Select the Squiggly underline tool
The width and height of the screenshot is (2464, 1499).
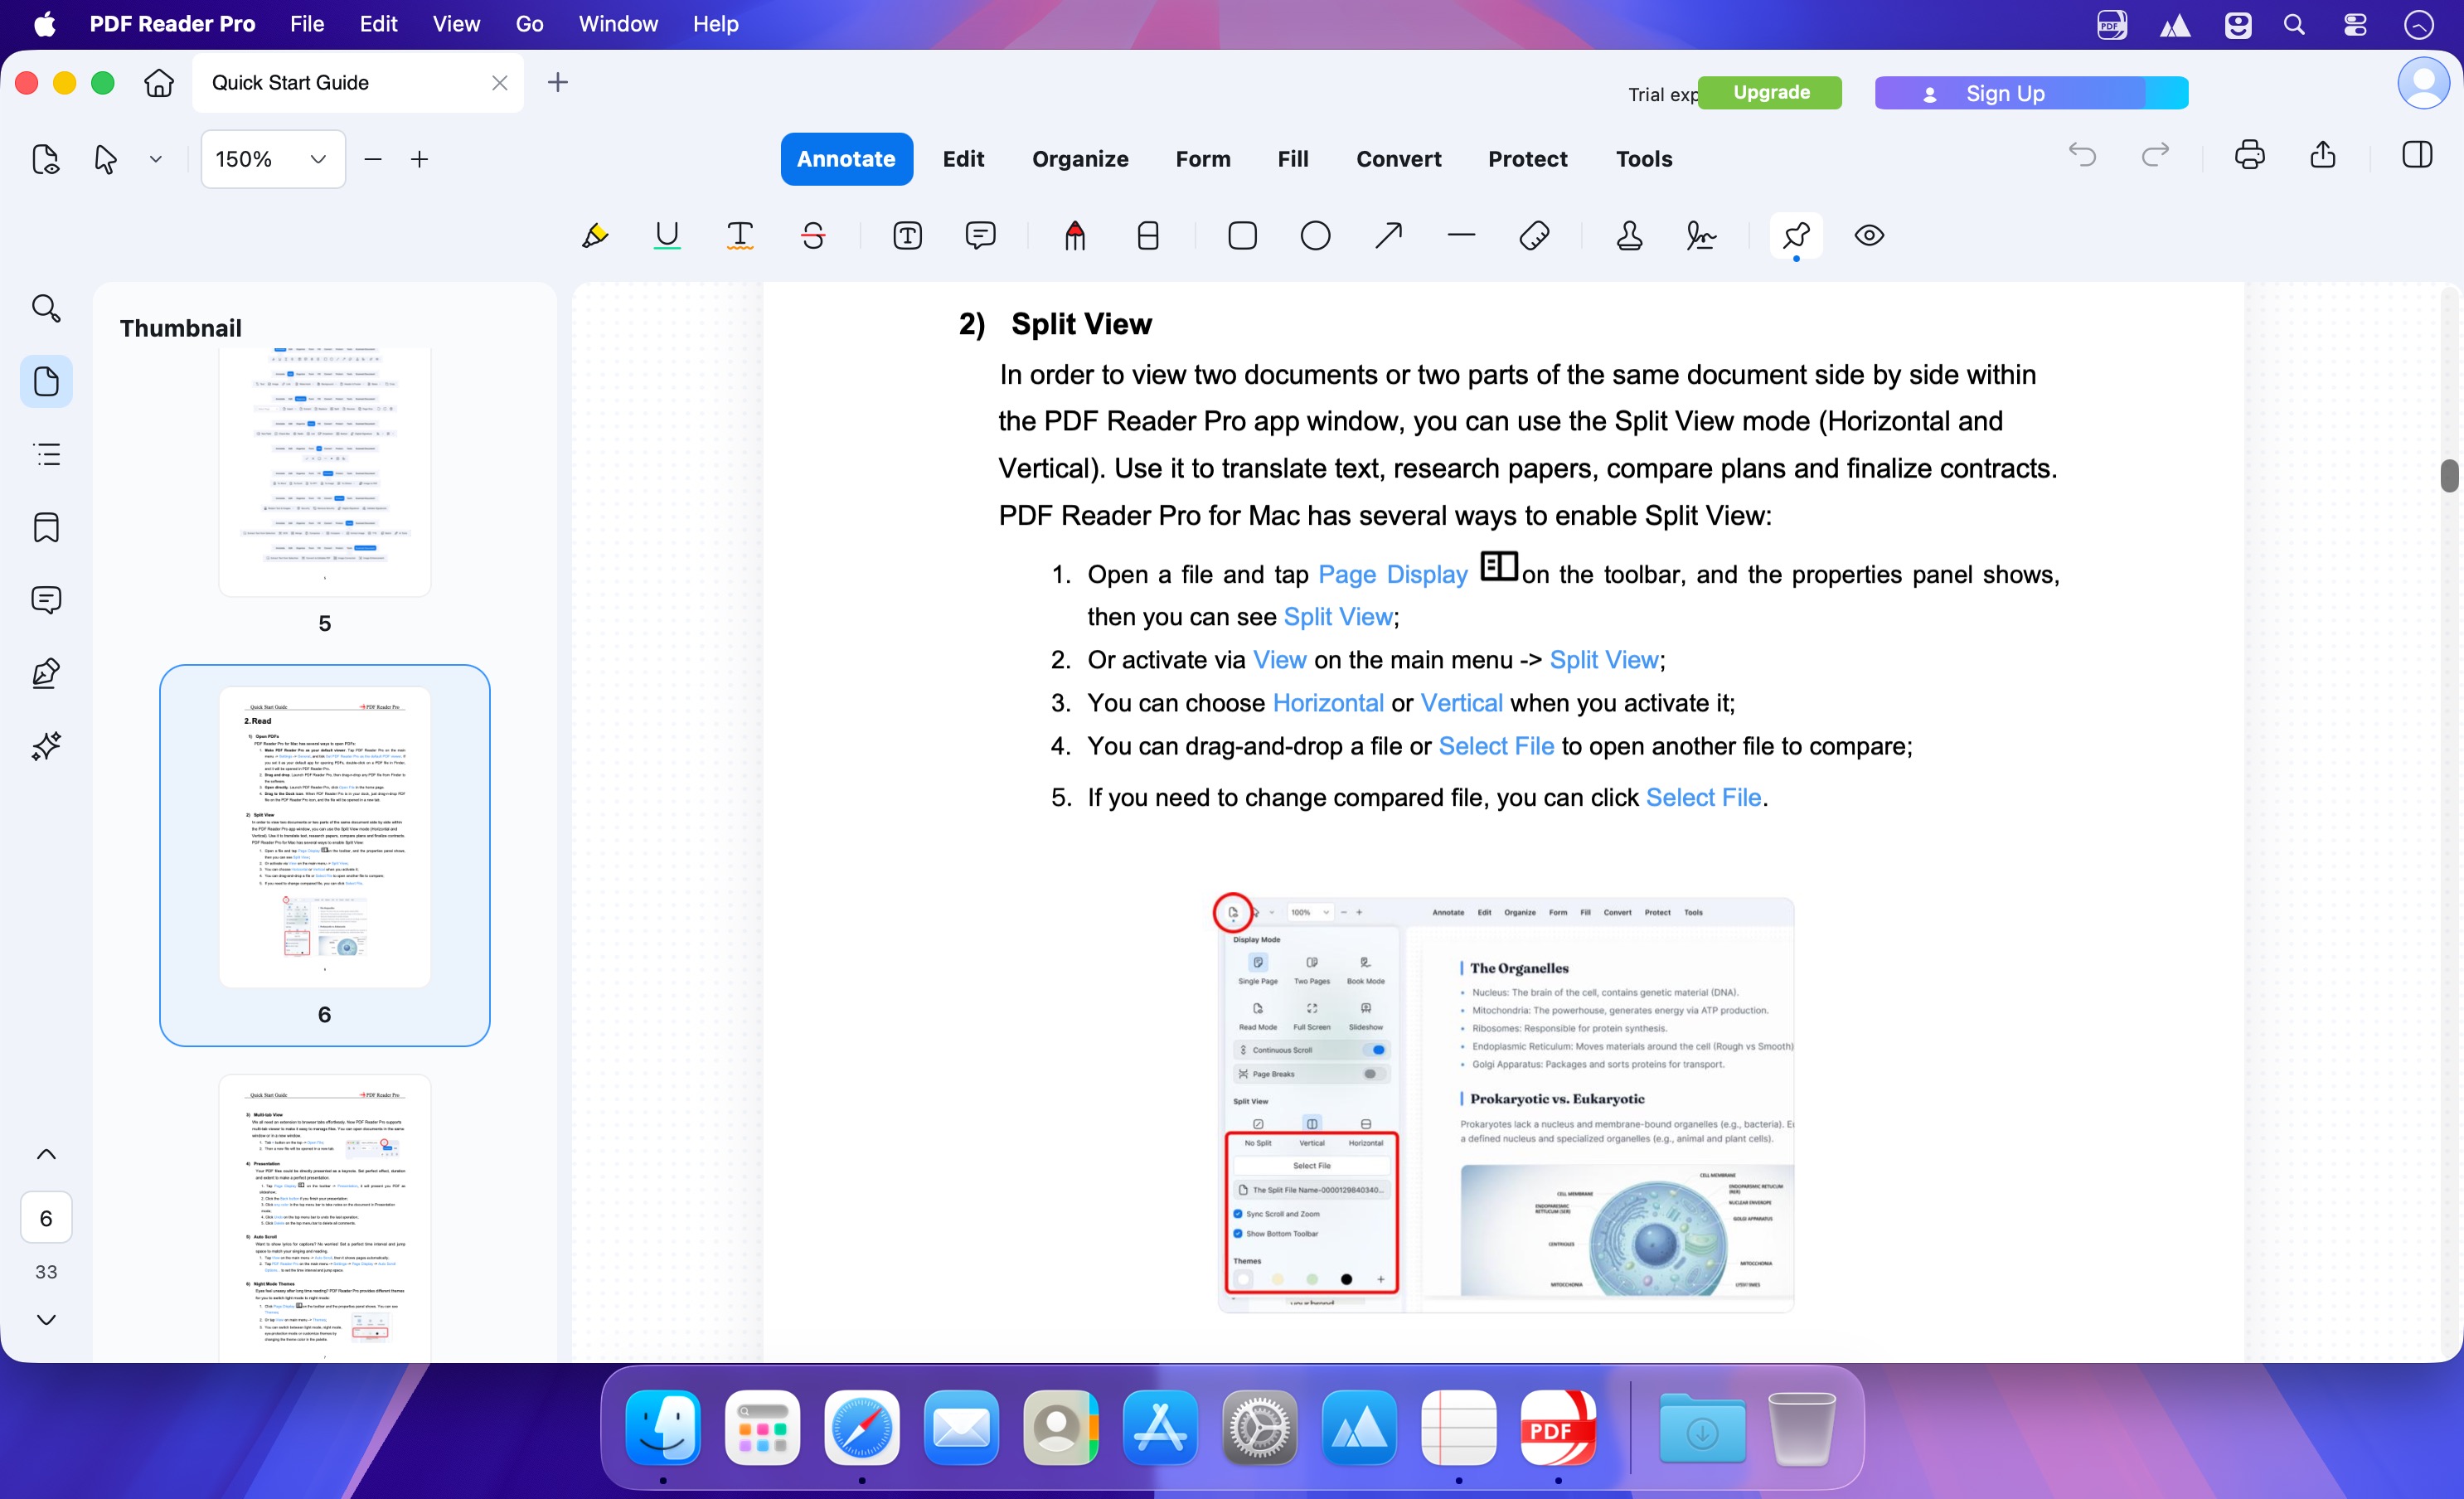(x=740, y=236)
